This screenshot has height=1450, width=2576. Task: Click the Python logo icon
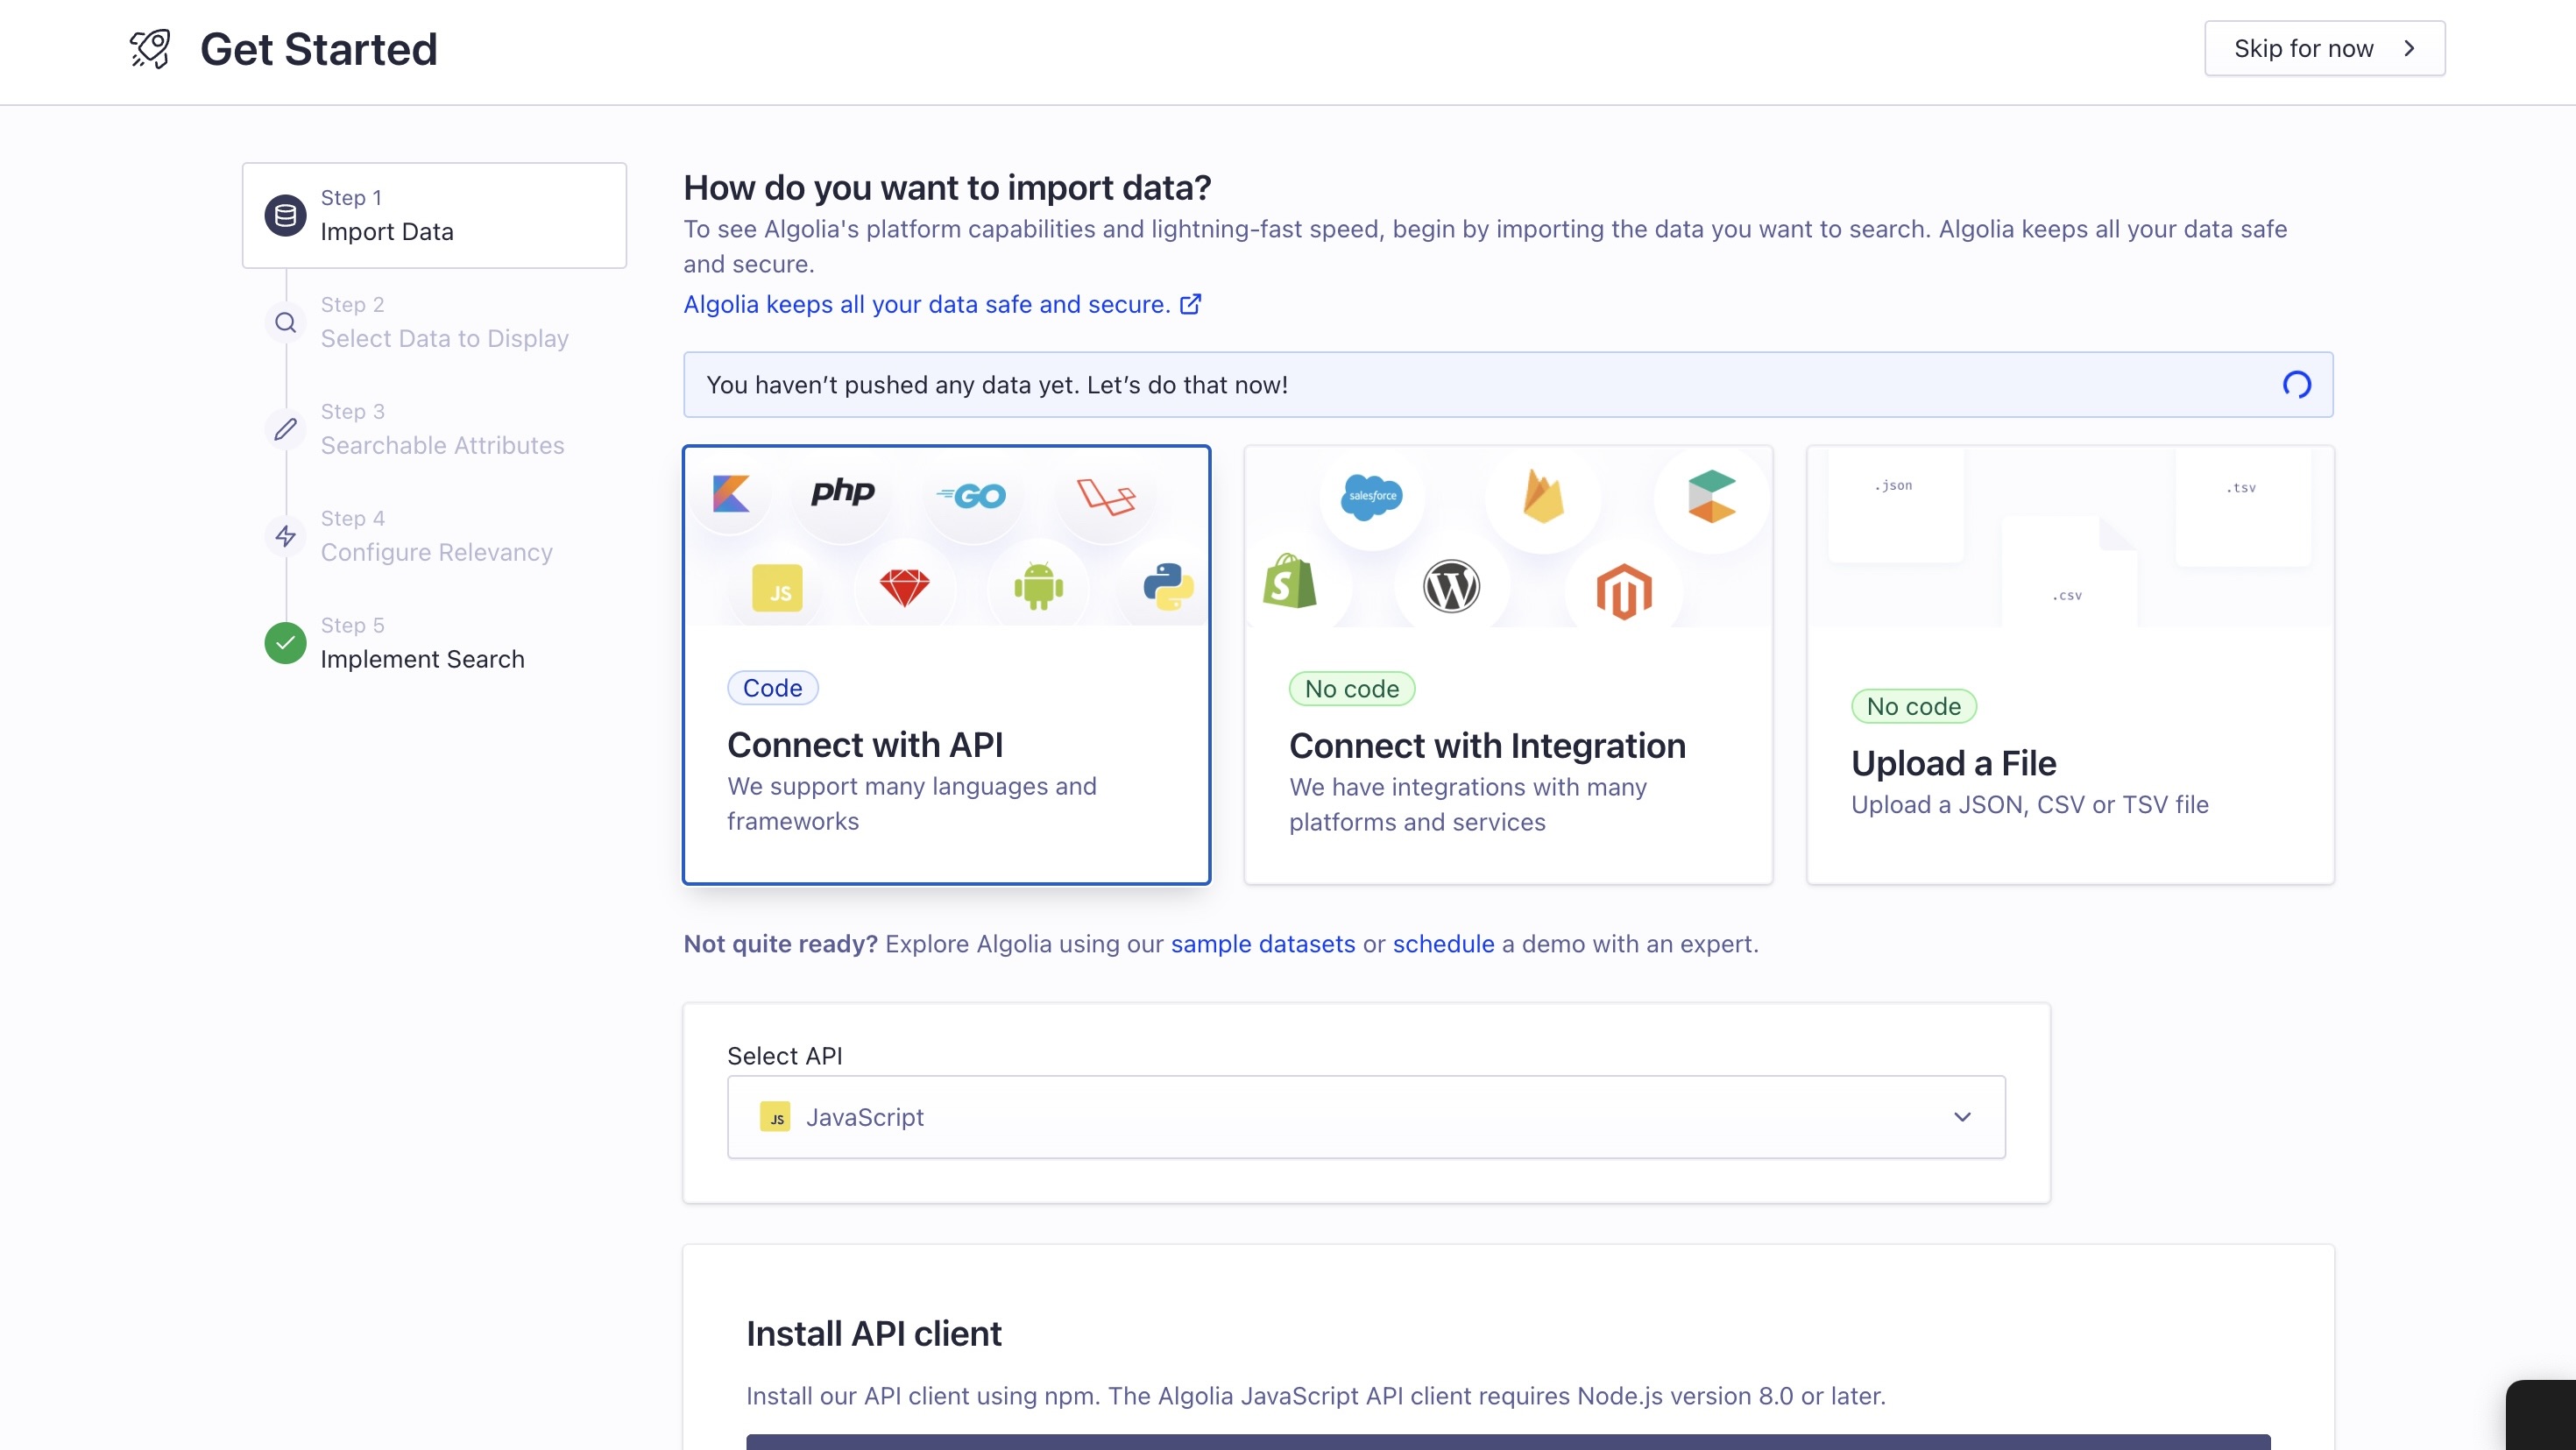(x=1168, y=586)
